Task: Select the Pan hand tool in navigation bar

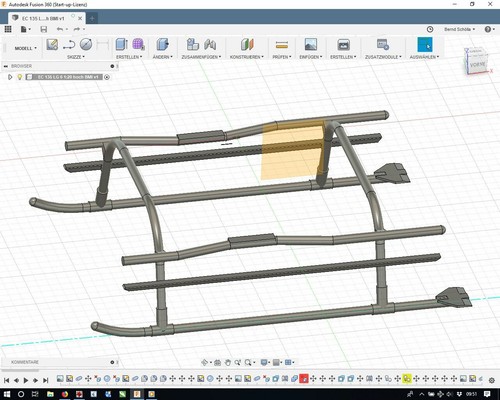Action: 228,362
